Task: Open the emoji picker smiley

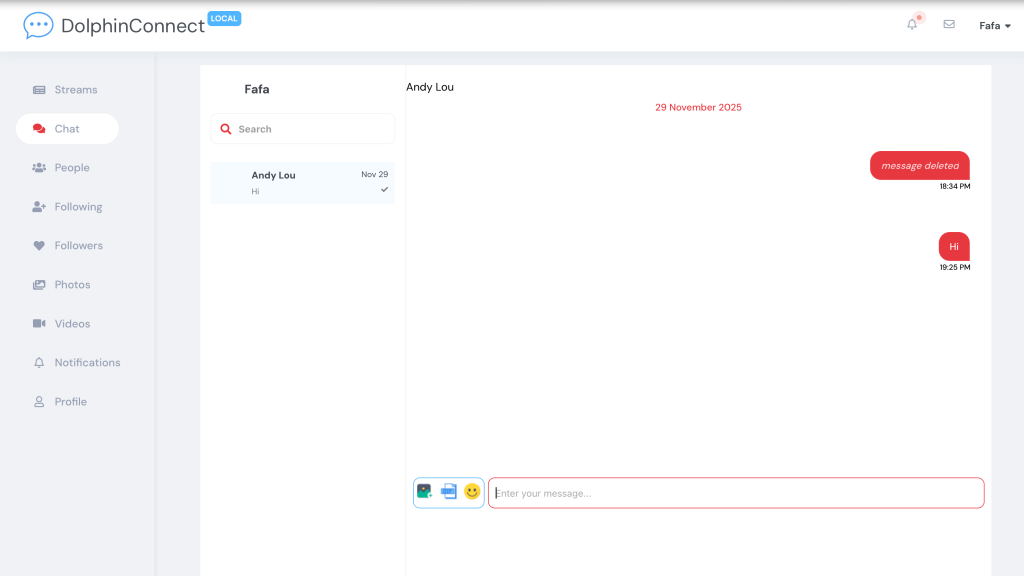Action: tap(472, 492)
